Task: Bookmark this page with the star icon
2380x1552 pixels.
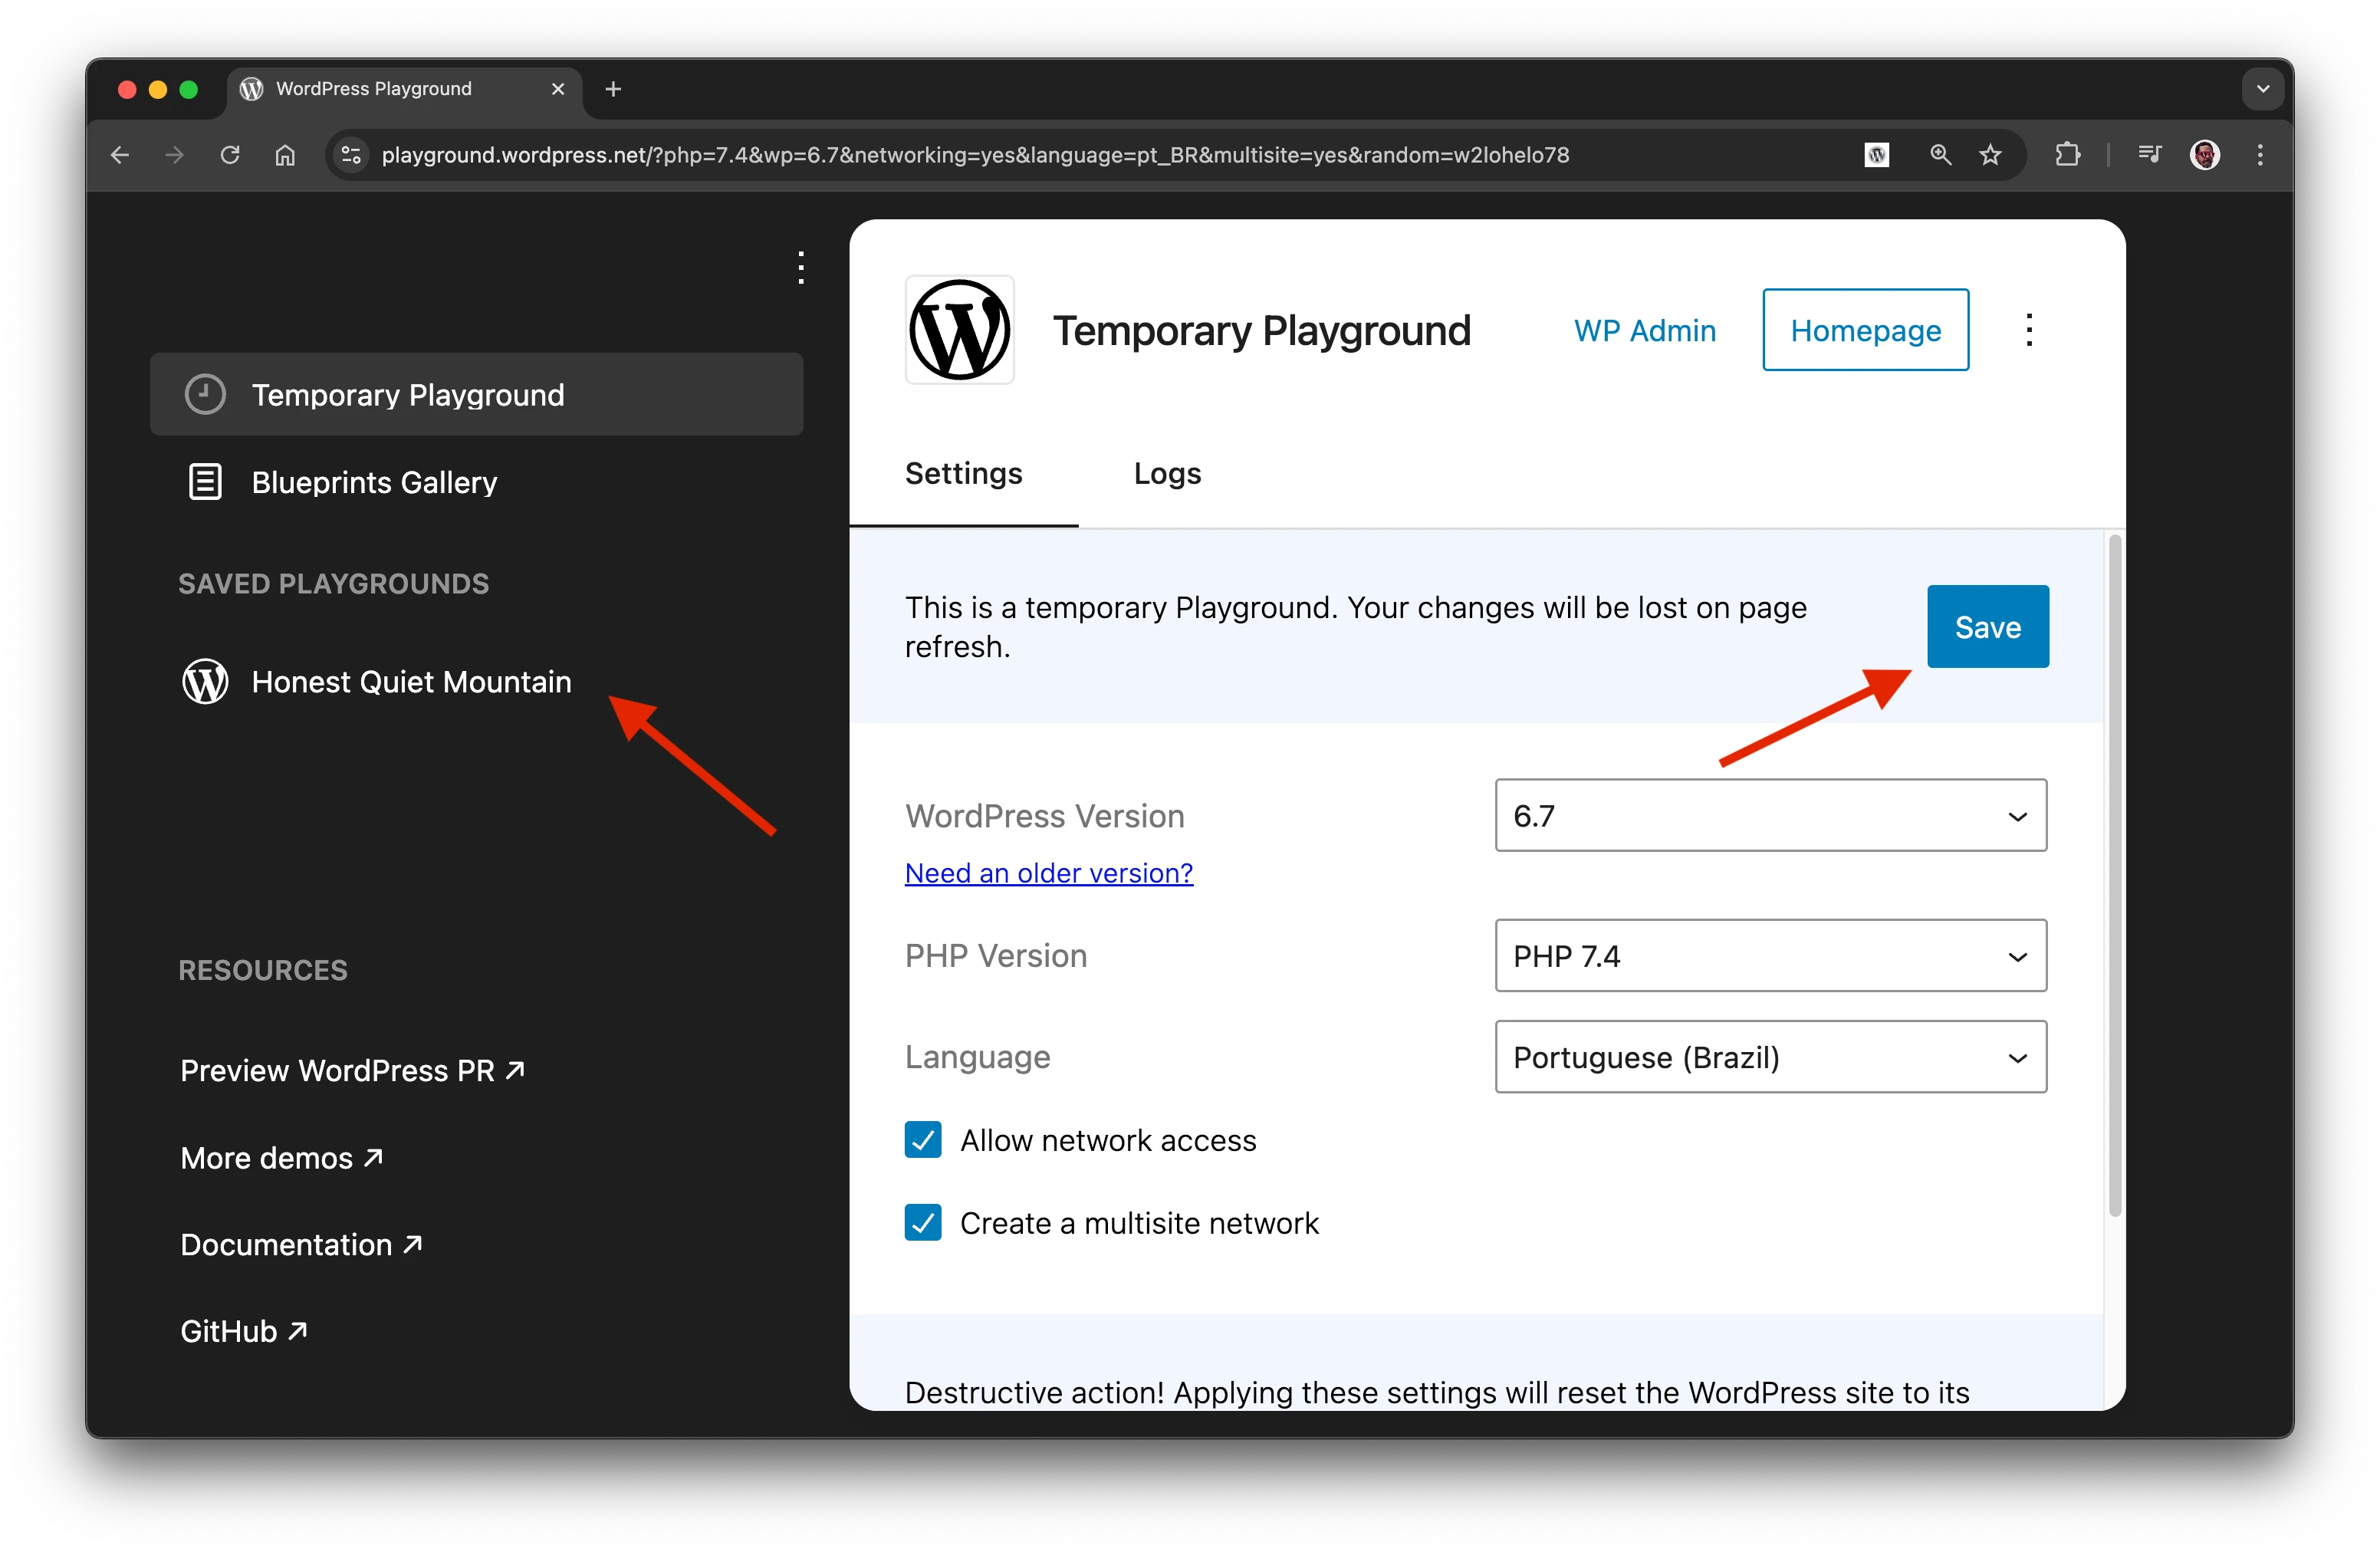Action: (x=1990, y=155)
